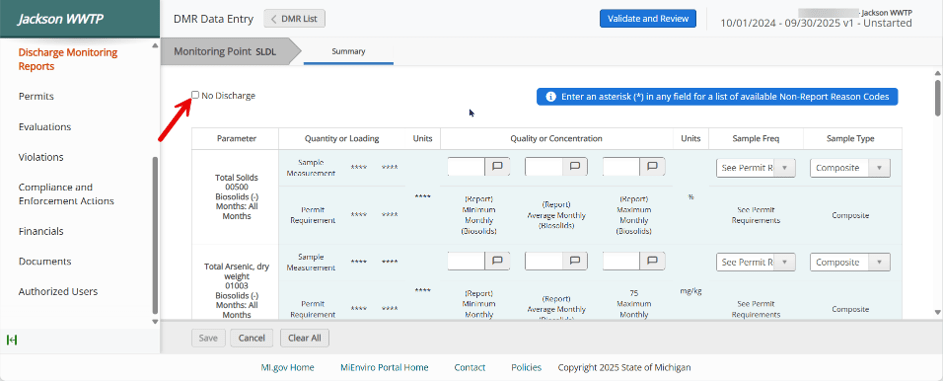The image size is (943, 381).
Task: Click the Clear All button
Action: [x=304, y=338]
